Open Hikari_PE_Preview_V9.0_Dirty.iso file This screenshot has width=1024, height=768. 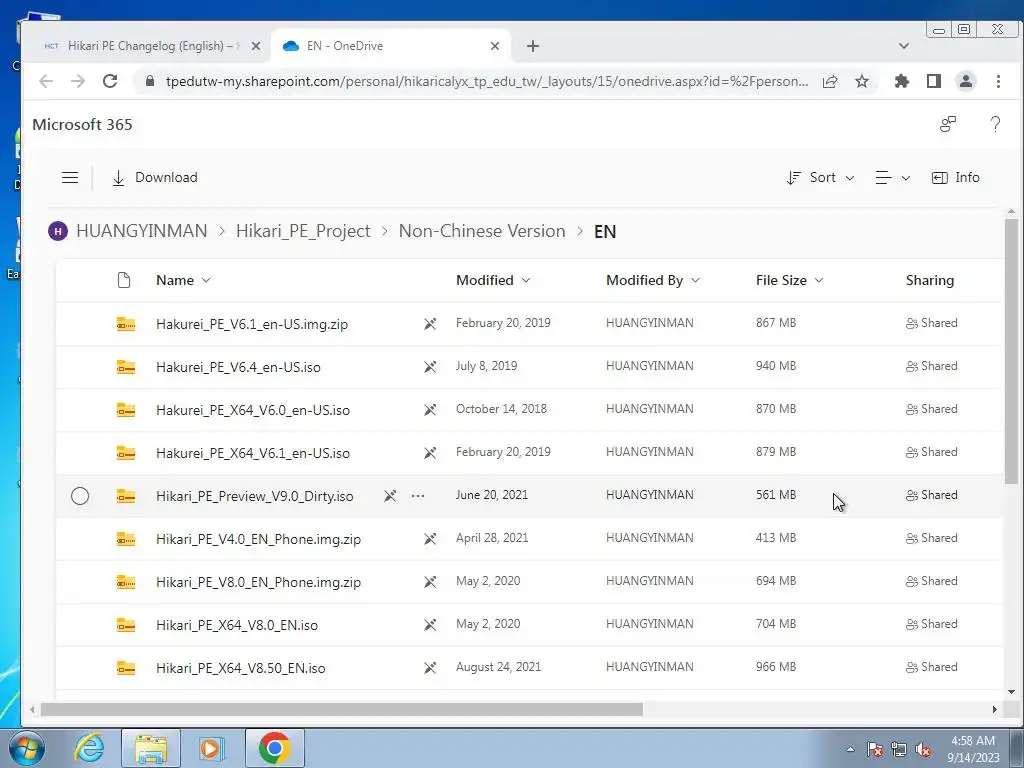coord(255,496)
